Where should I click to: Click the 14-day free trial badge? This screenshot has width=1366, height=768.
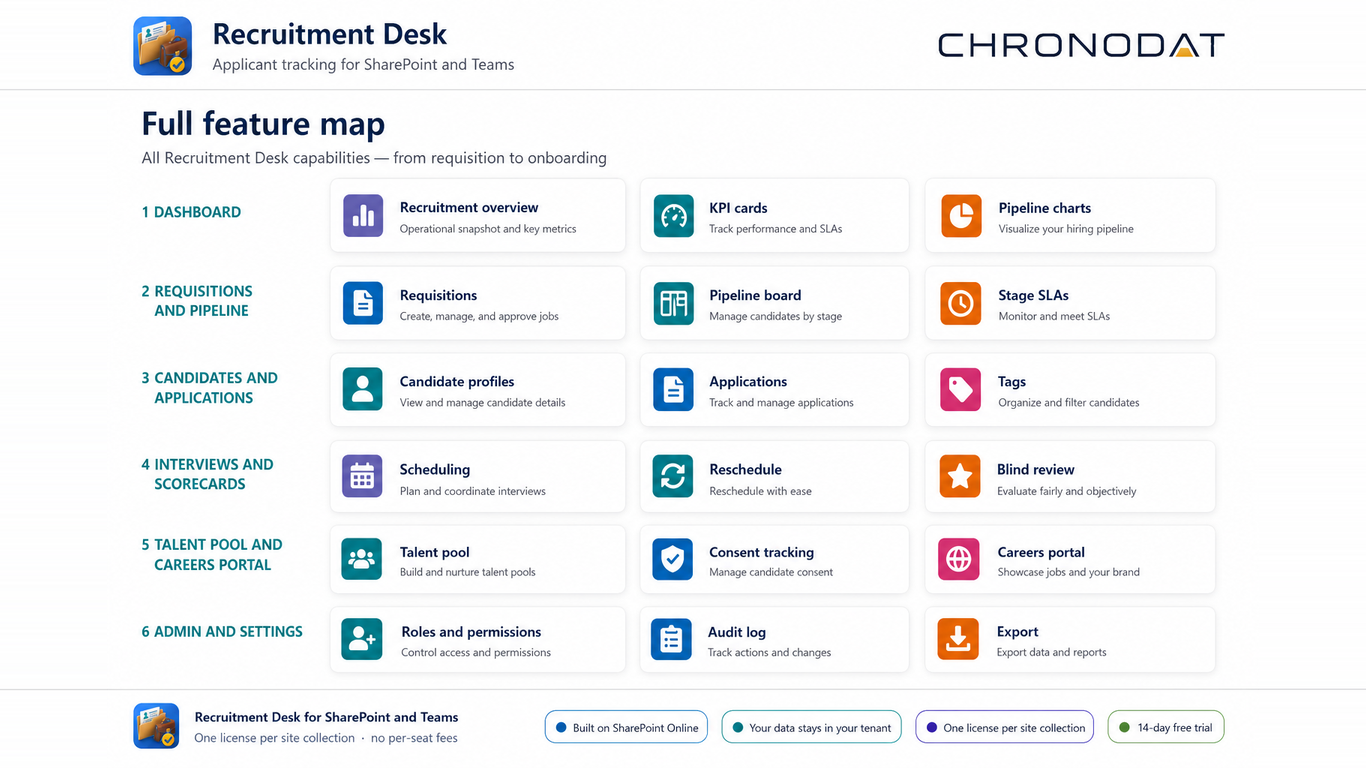[x=1166, y=727]
